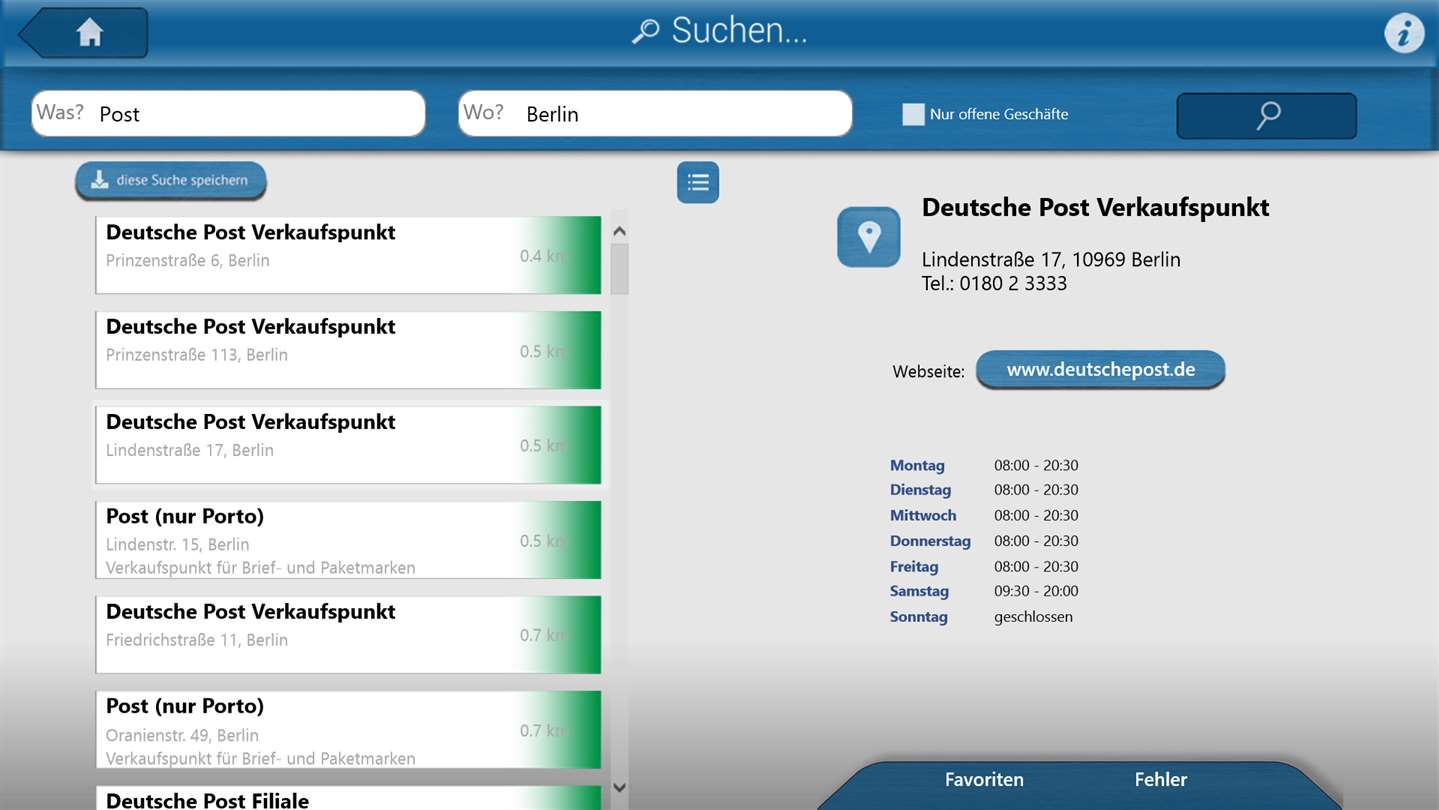Open www.deutschepost.de website link
The image size is (1439, 810).
pyautogui.click(x=1101, y=370)
